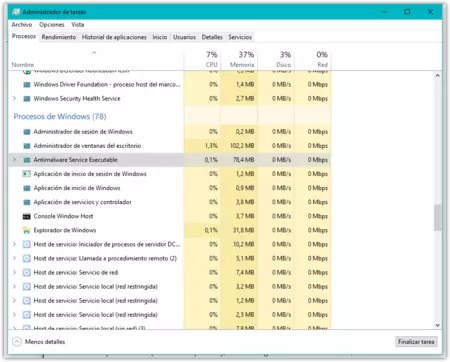The height and width of the screenshot is (362, 450).
Task: Select the Console Window Host row
Action: pos(170,216)
